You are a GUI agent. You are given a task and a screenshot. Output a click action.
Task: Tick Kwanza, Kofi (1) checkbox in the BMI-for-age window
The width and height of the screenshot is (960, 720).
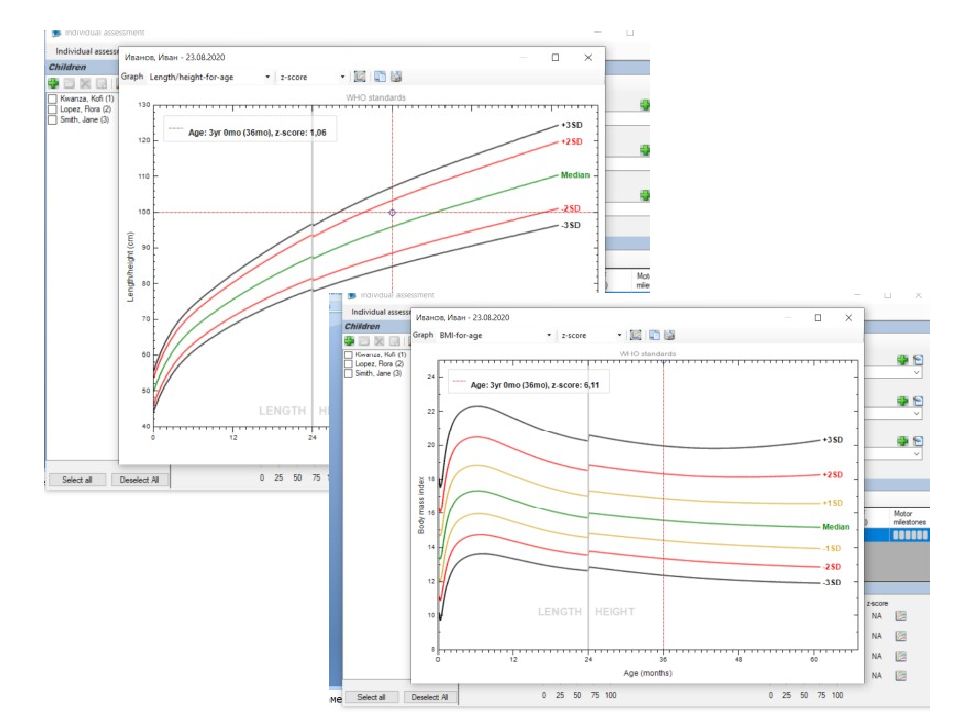coord(348,354)
